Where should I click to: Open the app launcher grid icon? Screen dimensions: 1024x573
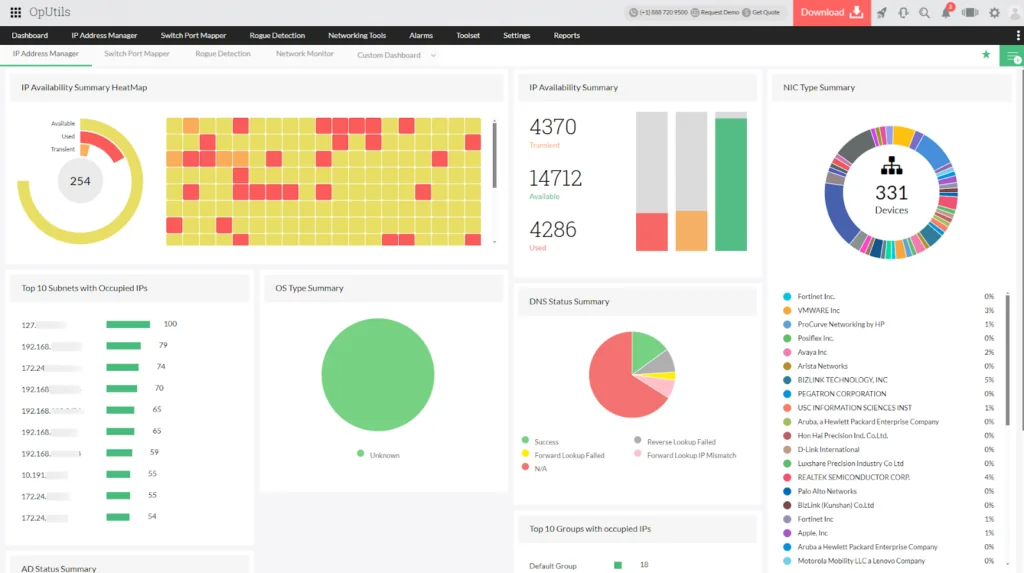(x=15, y=12)
